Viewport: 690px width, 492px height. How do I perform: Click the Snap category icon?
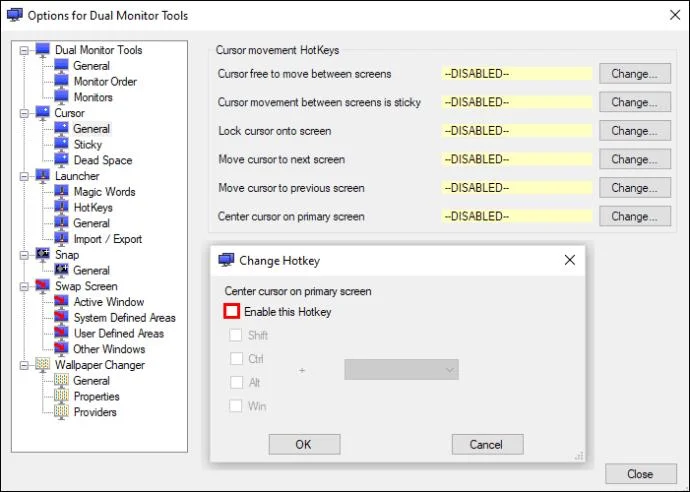pos(43,254)
